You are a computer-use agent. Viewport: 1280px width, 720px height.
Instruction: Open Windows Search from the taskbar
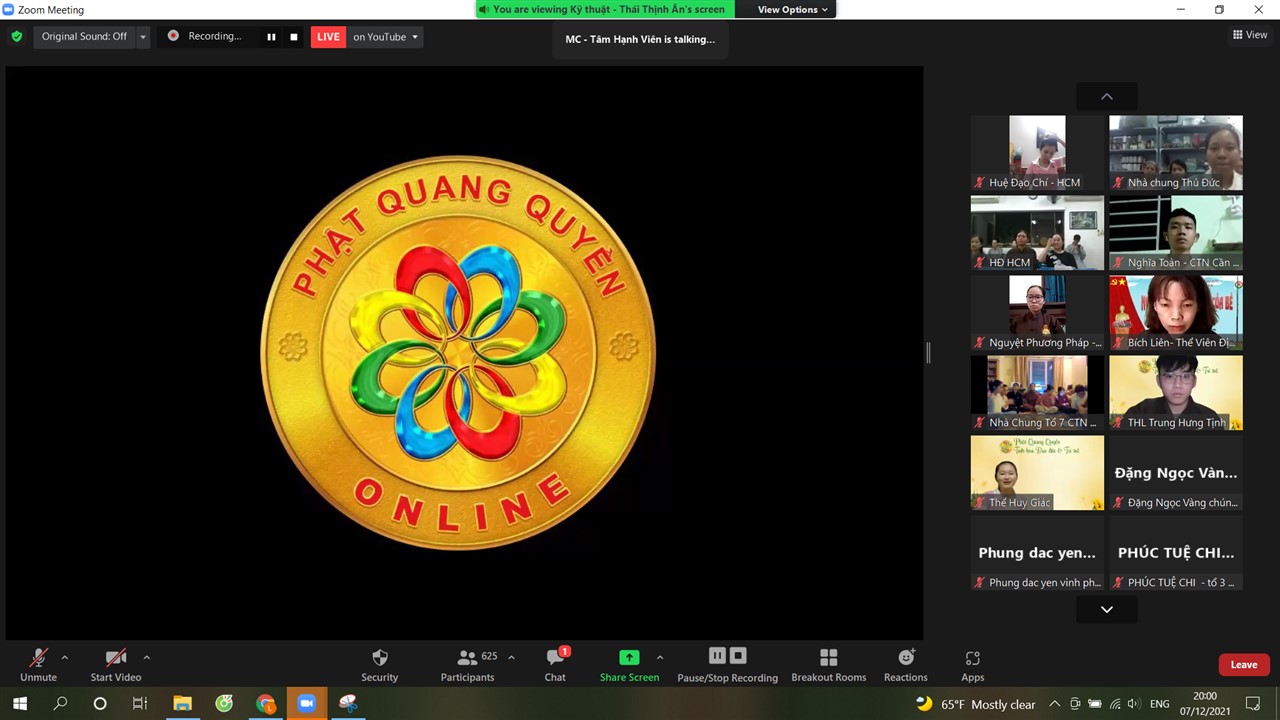(x=60, y=704)
